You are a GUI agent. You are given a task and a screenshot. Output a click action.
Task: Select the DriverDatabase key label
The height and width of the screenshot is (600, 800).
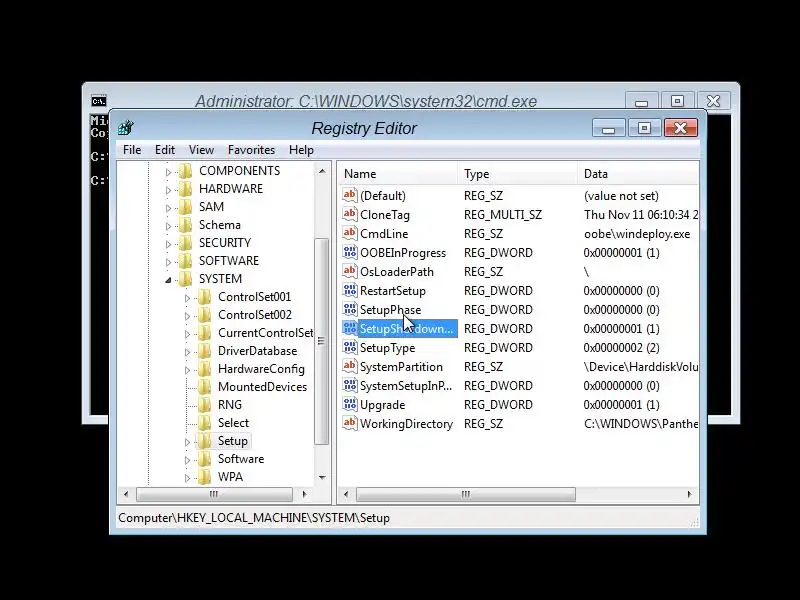(x=257, y=351)
